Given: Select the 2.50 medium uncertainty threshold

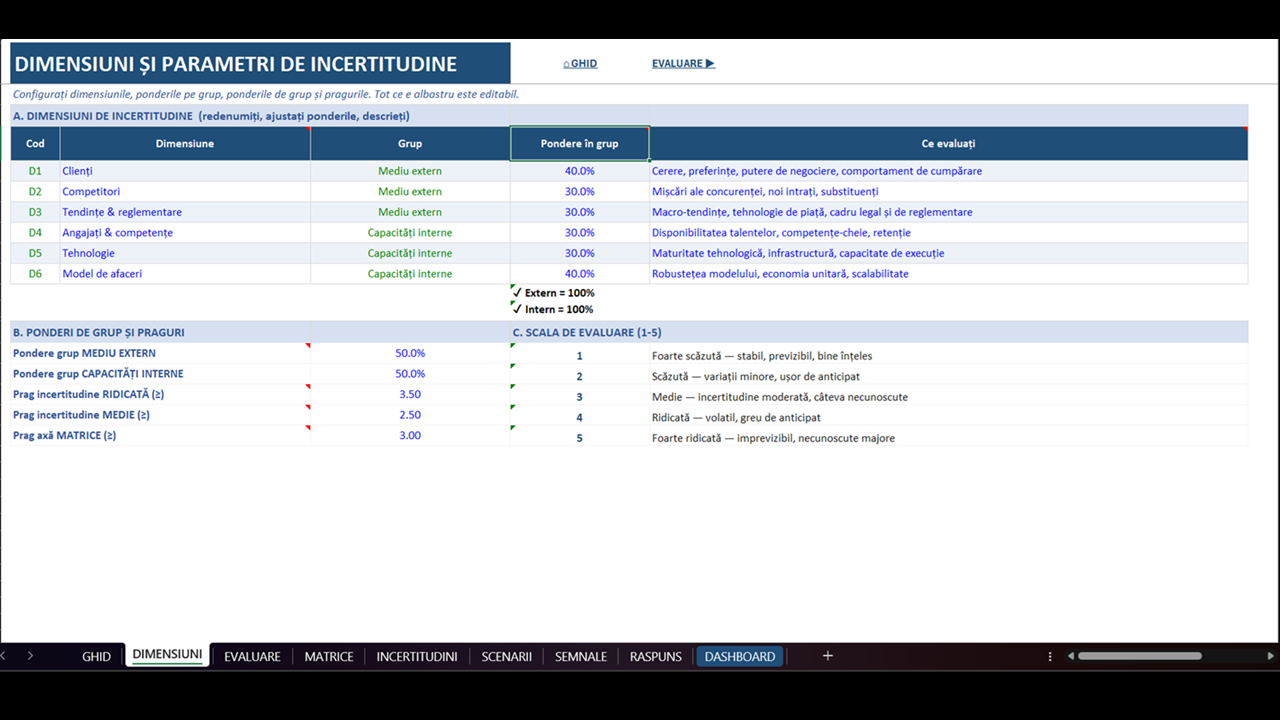Looking at the screenshot, I should coord(410,415).
